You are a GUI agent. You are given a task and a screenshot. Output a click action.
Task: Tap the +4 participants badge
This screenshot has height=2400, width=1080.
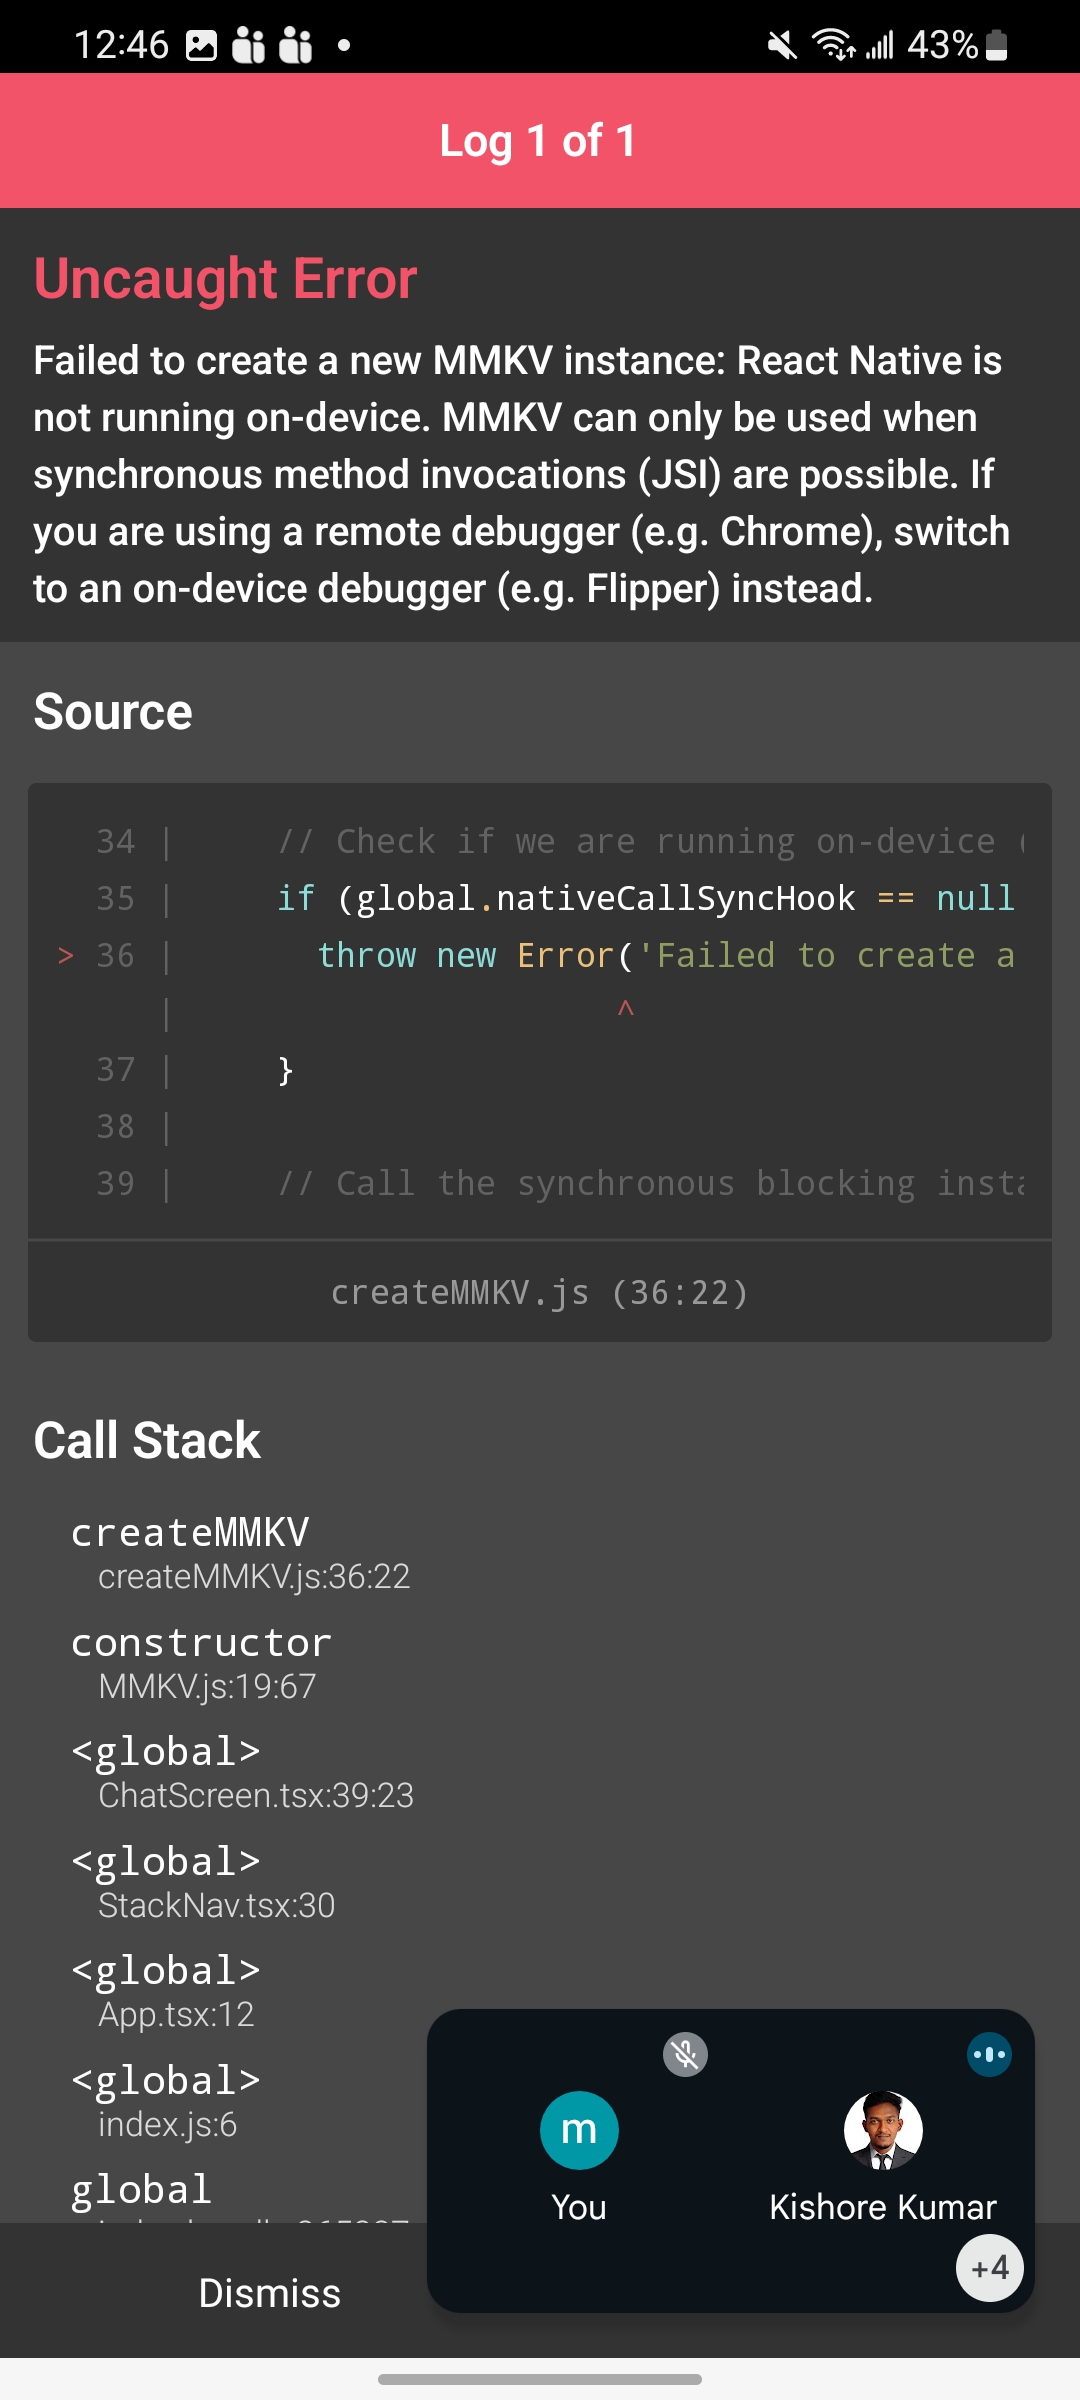(989, 2268)
